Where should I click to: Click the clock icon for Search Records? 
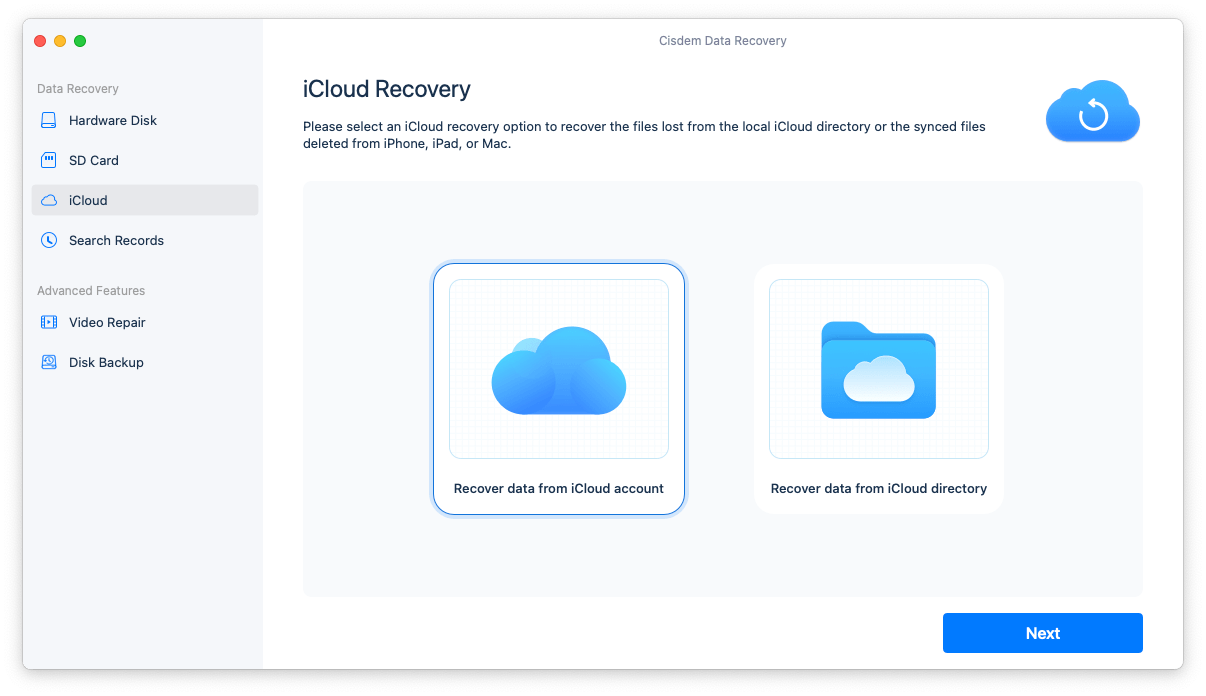[49, 240]
